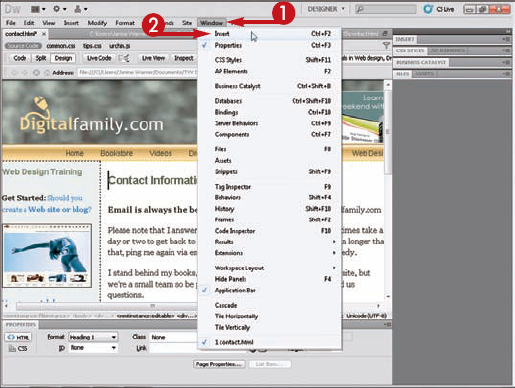The height and width of the screenshot is (388, 515).
Task: Select the HTML mode in Properties panel
Action: click(x=18, y=337)
